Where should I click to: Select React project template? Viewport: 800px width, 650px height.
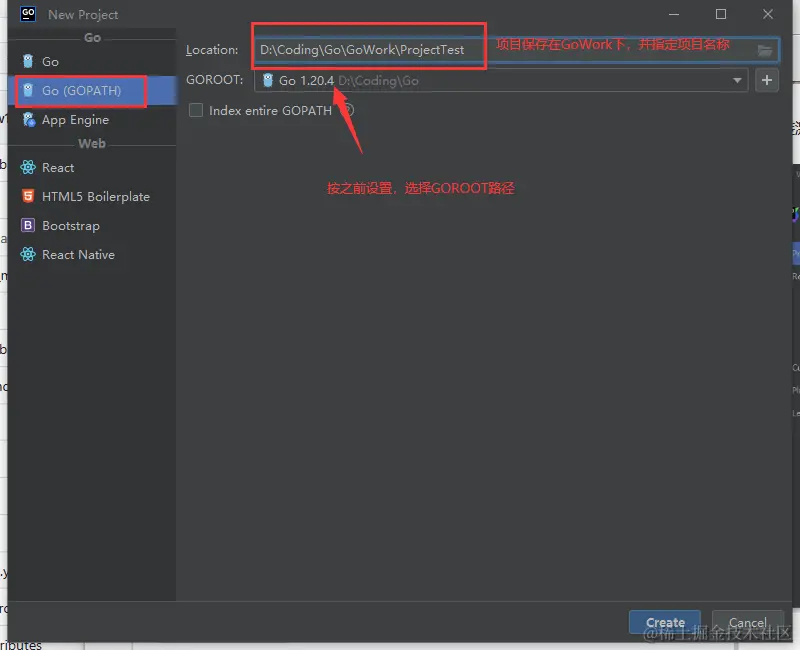click(92, 167)
